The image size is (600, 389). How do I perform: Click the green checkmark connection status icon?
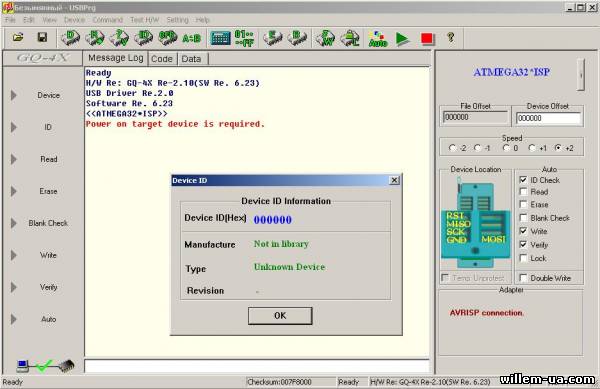(44, 366)
